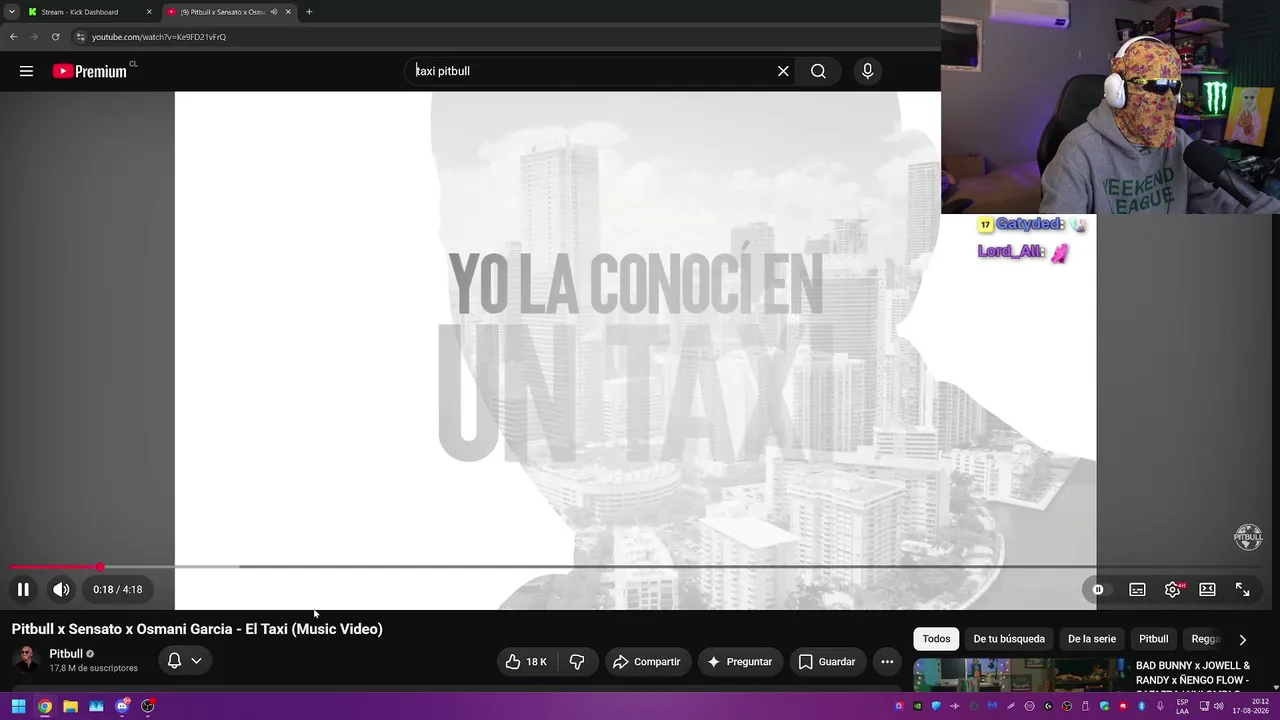Select the Pitbull filter chip

tap(1154, 639)
